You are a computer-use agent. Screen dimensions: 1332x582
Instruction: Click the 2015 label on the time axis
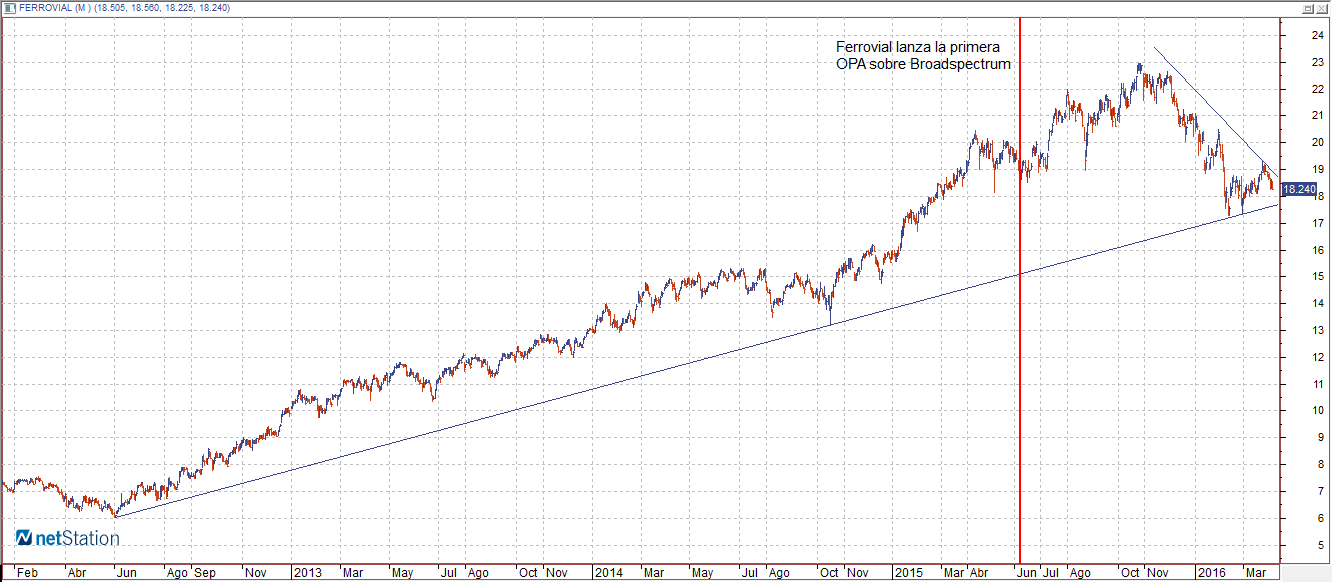tap(910, 573)
